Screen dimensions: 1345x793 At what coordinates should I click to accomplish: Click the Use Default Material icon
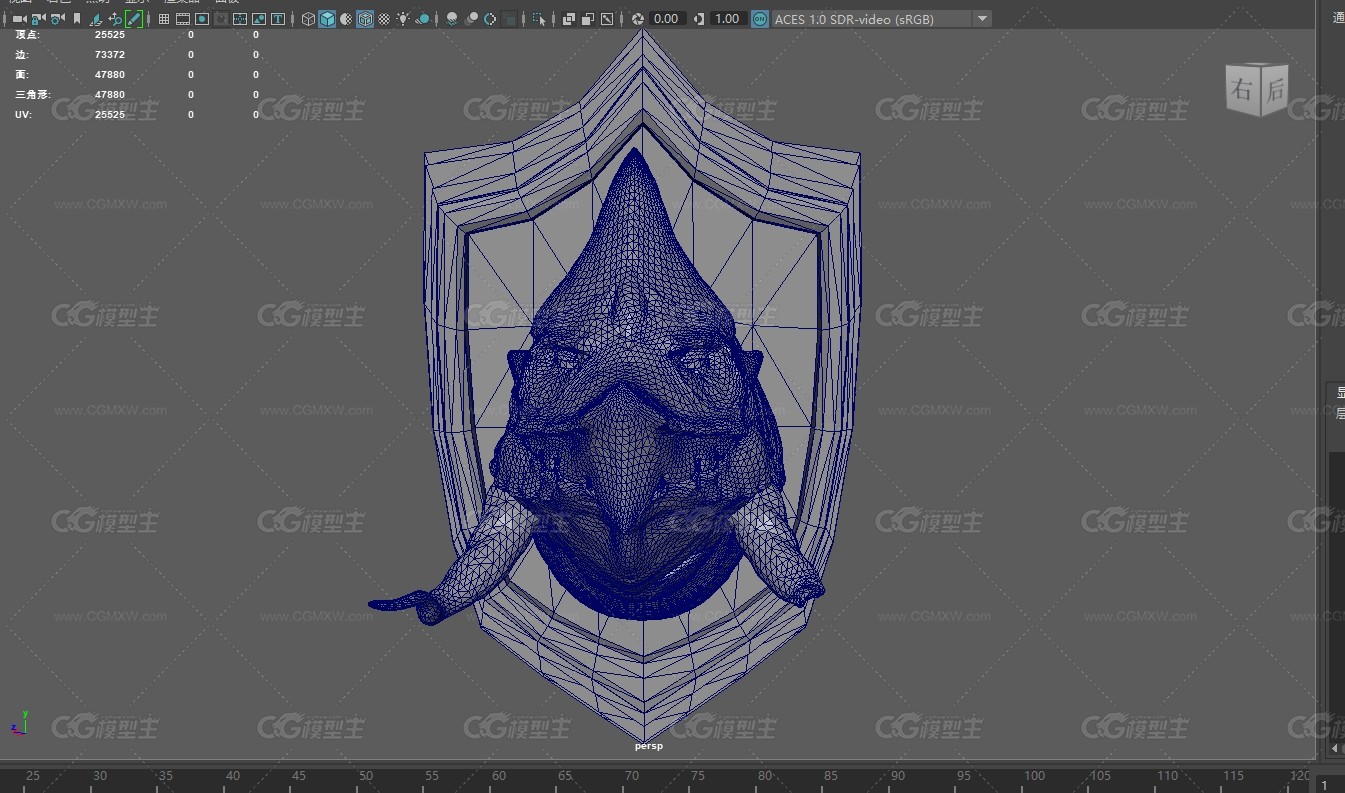pyautogui.click(x=346, y=19)
